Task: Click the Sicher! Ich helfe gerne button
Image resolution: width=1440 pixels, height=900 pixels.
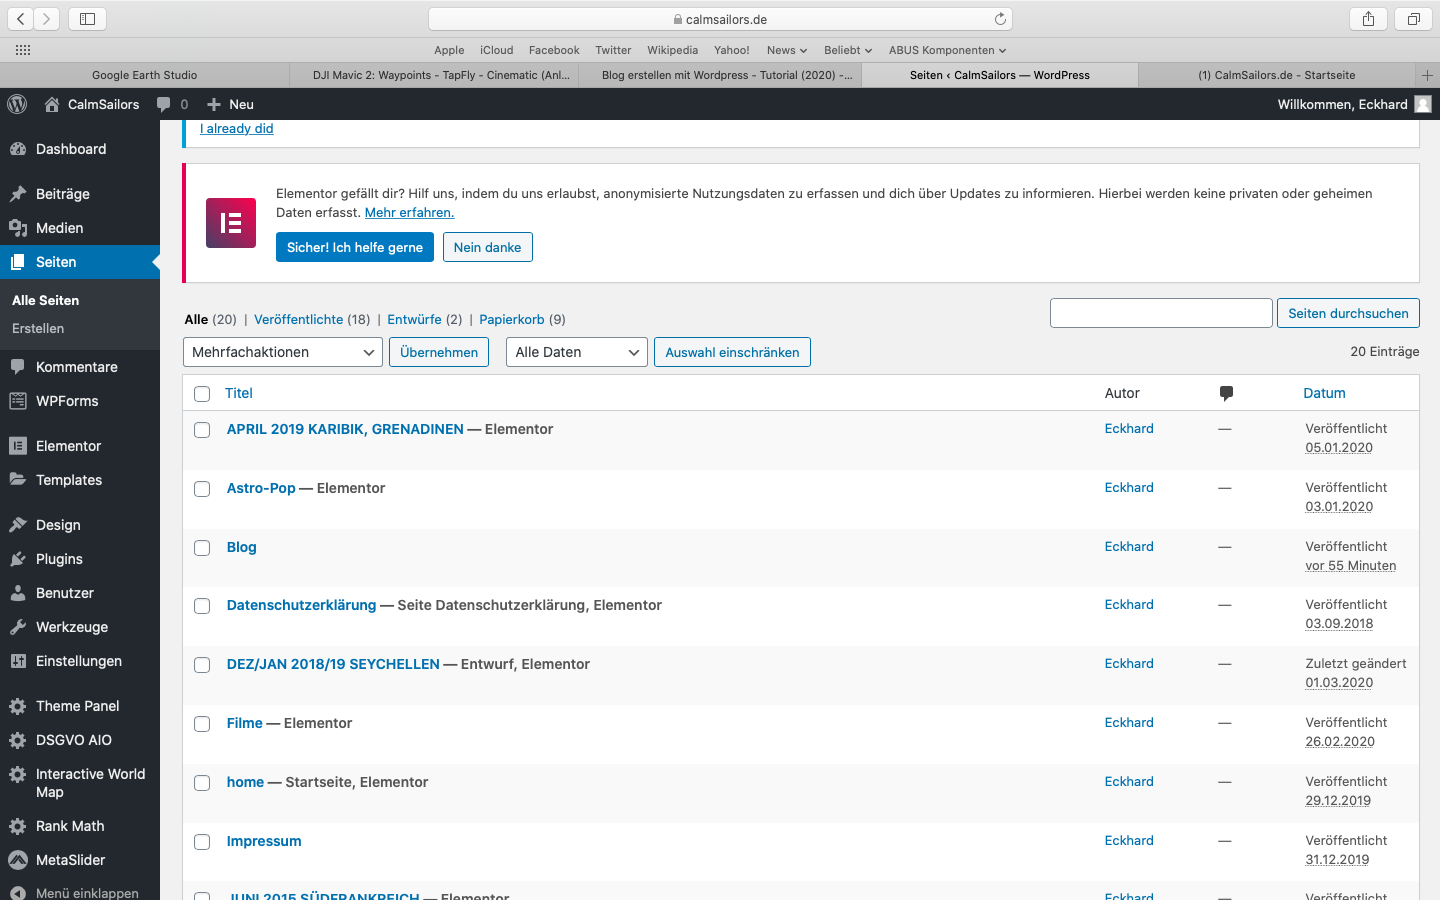Action: click(x=355, y=247)
